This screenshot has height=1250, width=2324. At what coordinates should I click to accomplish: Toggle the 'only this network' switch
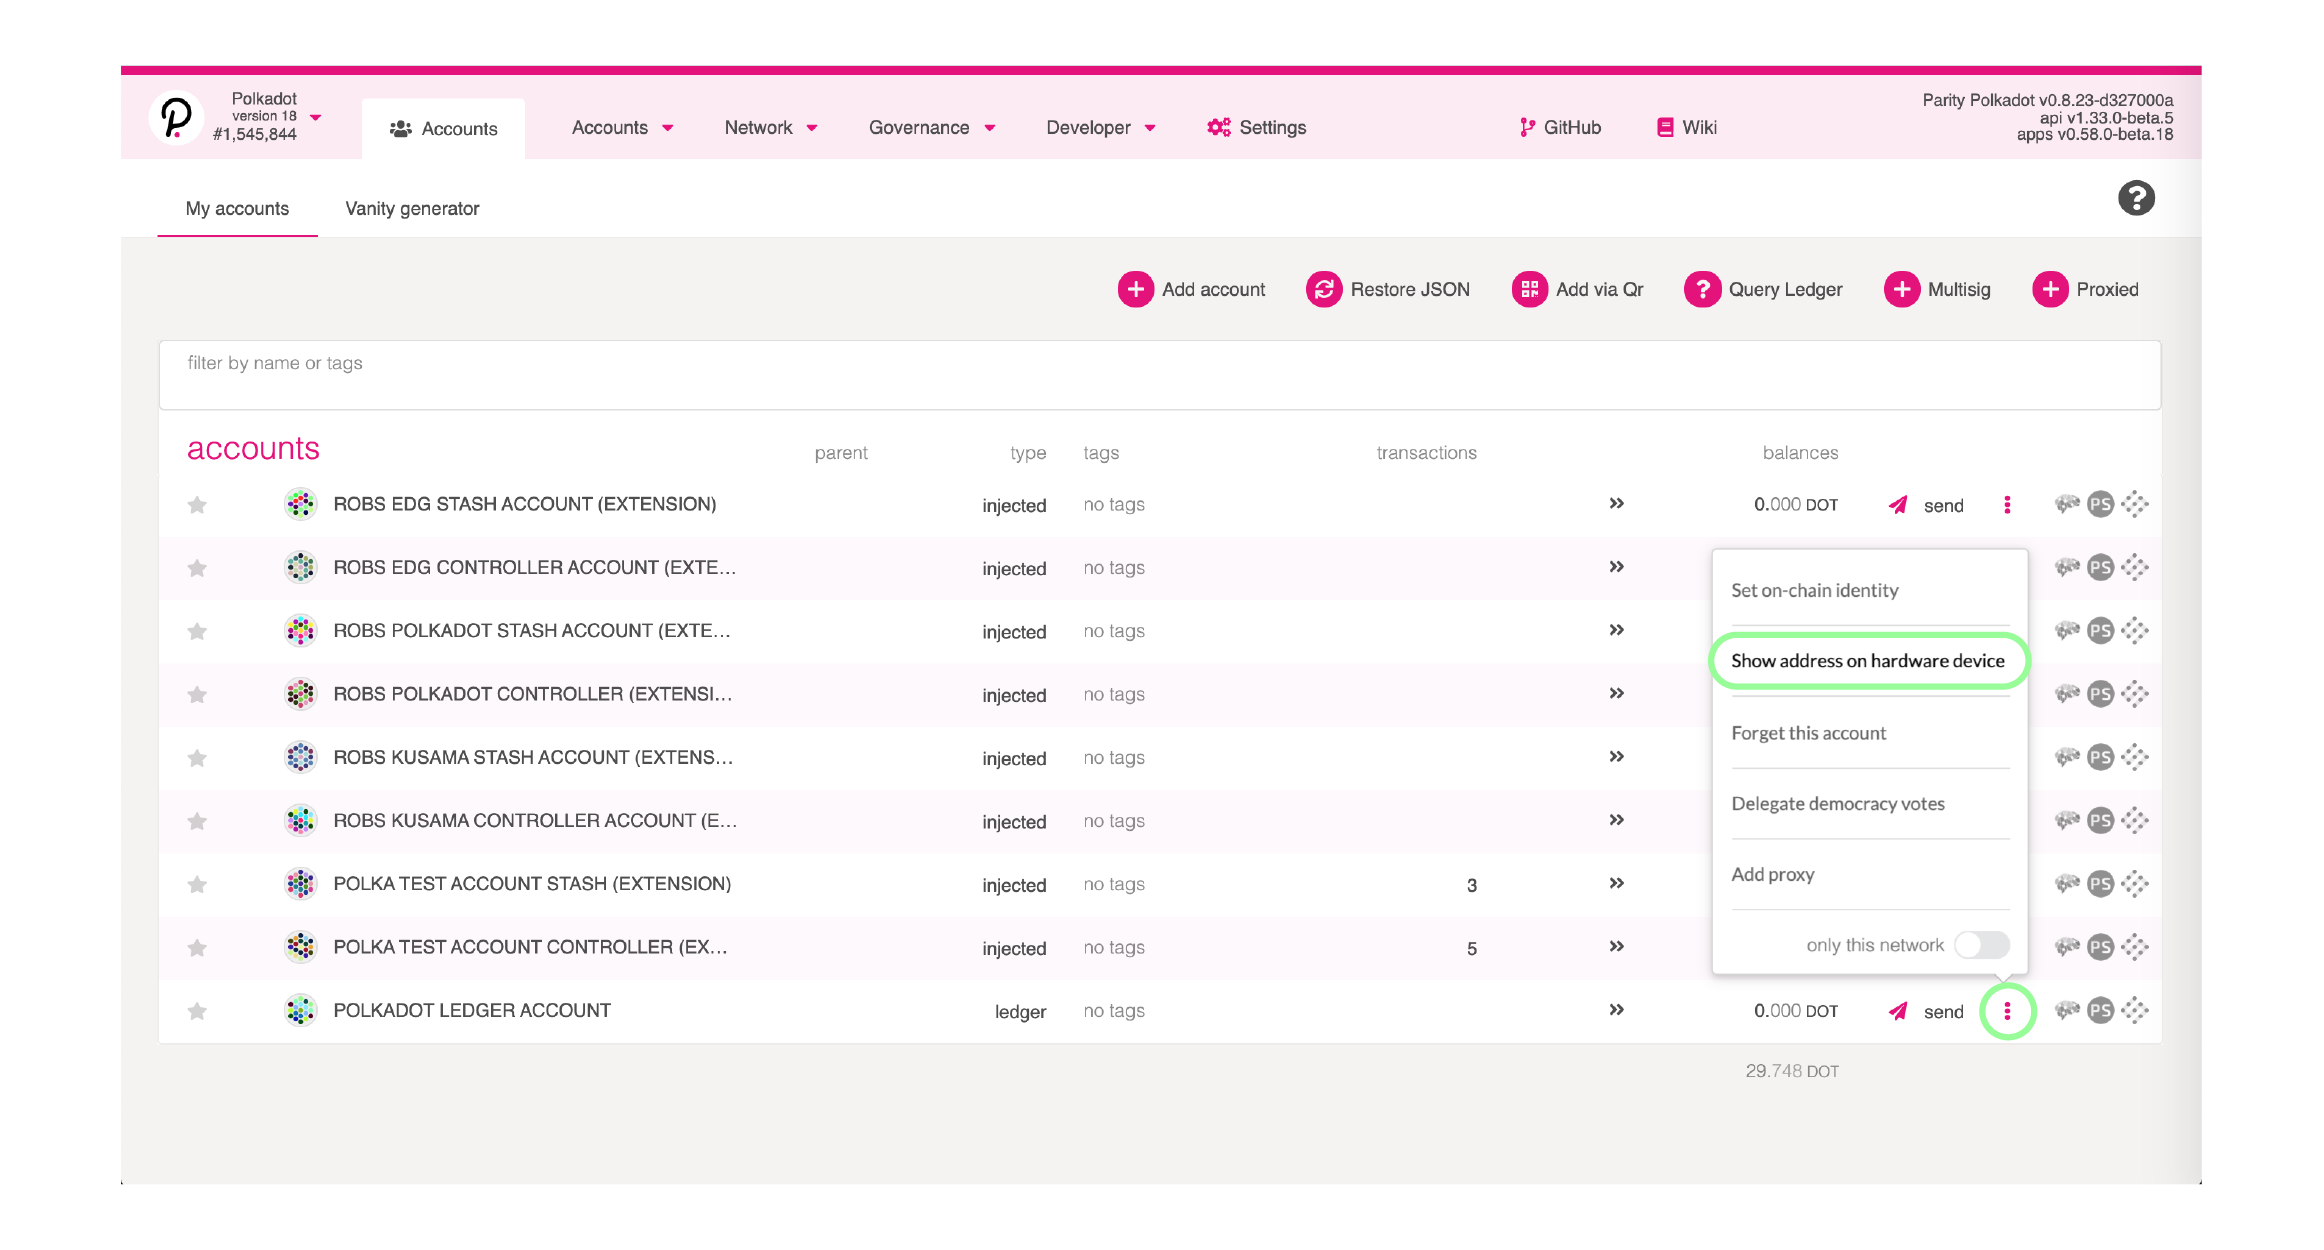(x=1982, y=944)
